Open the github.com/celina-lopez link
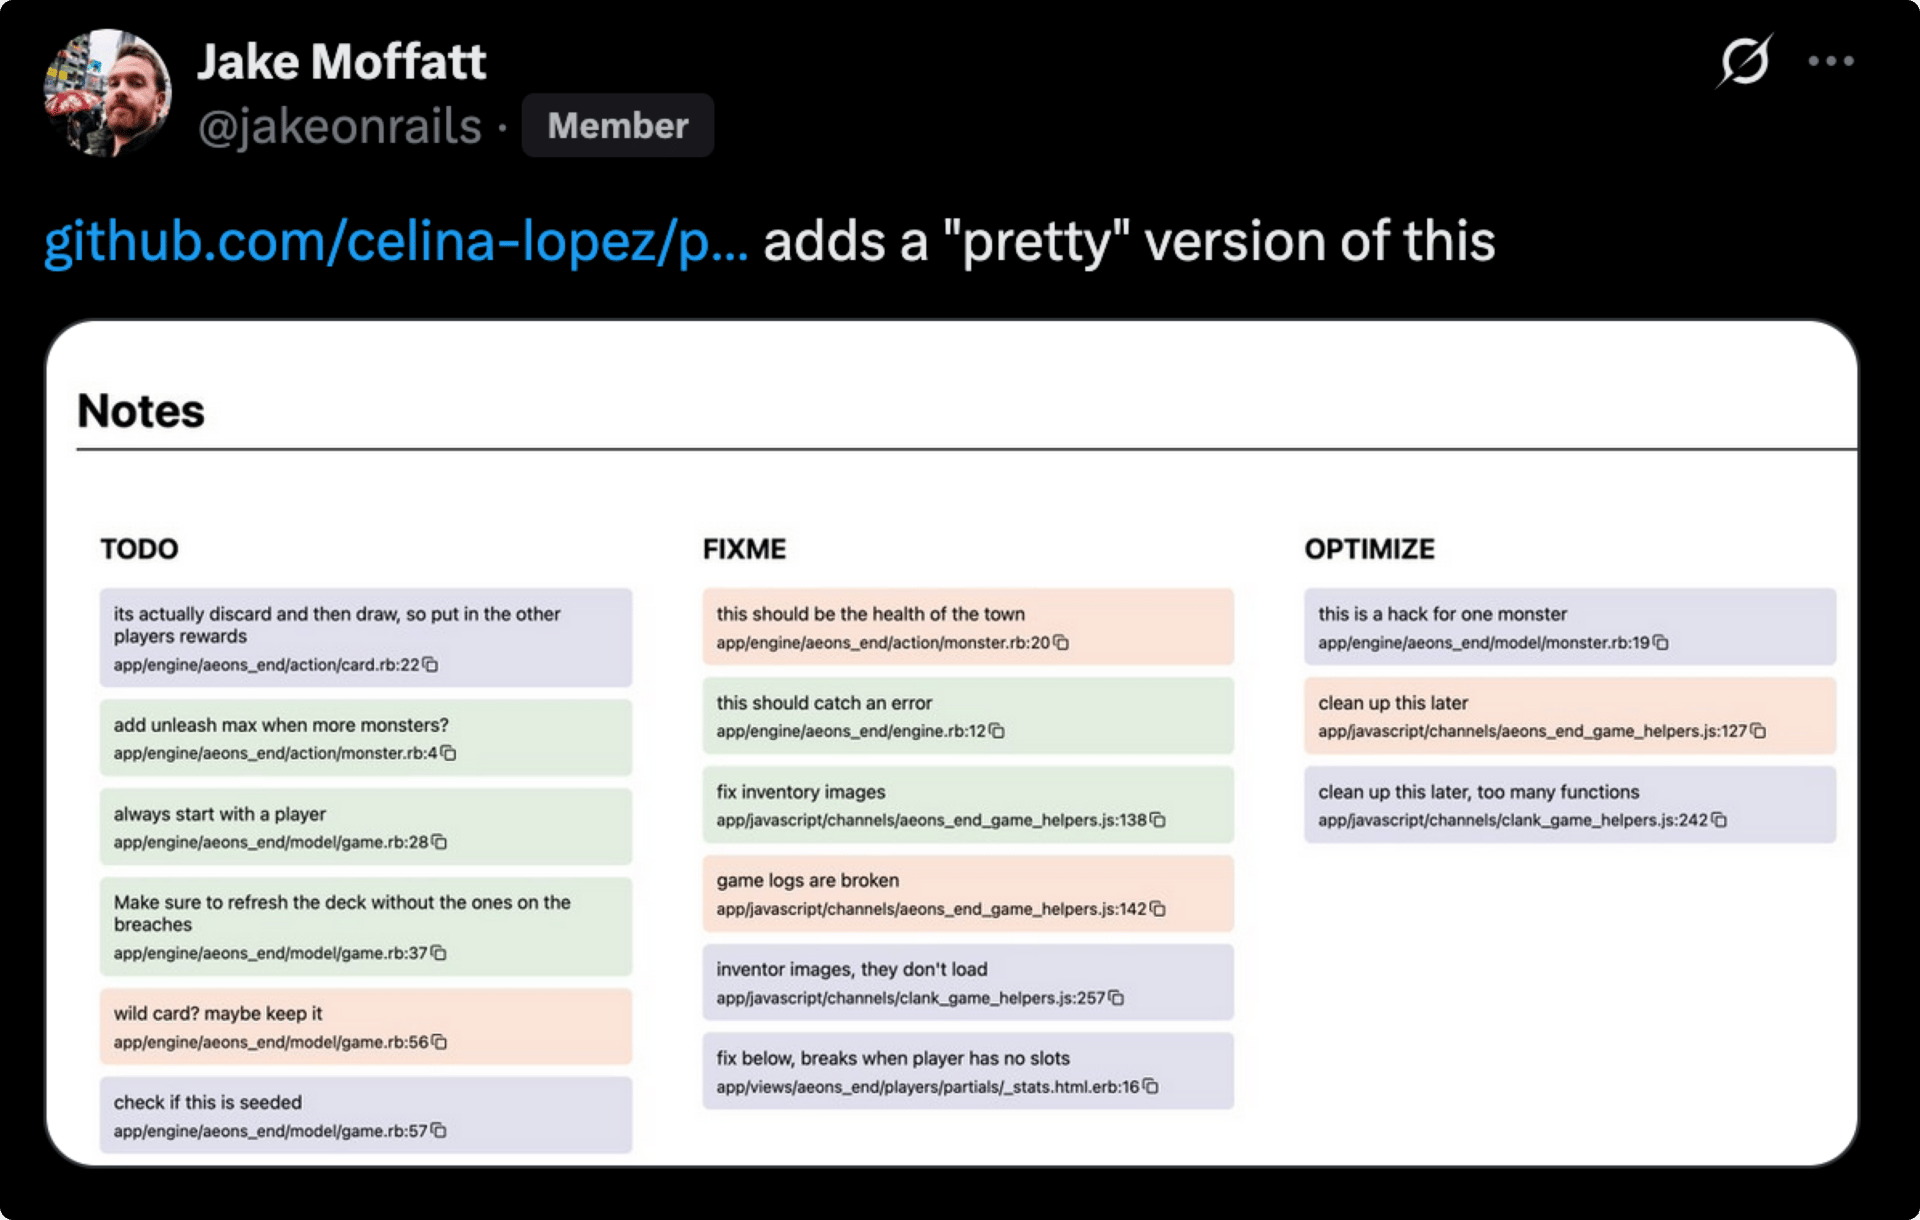This screenshot has height=1220, width=1920. click(395, 242)
